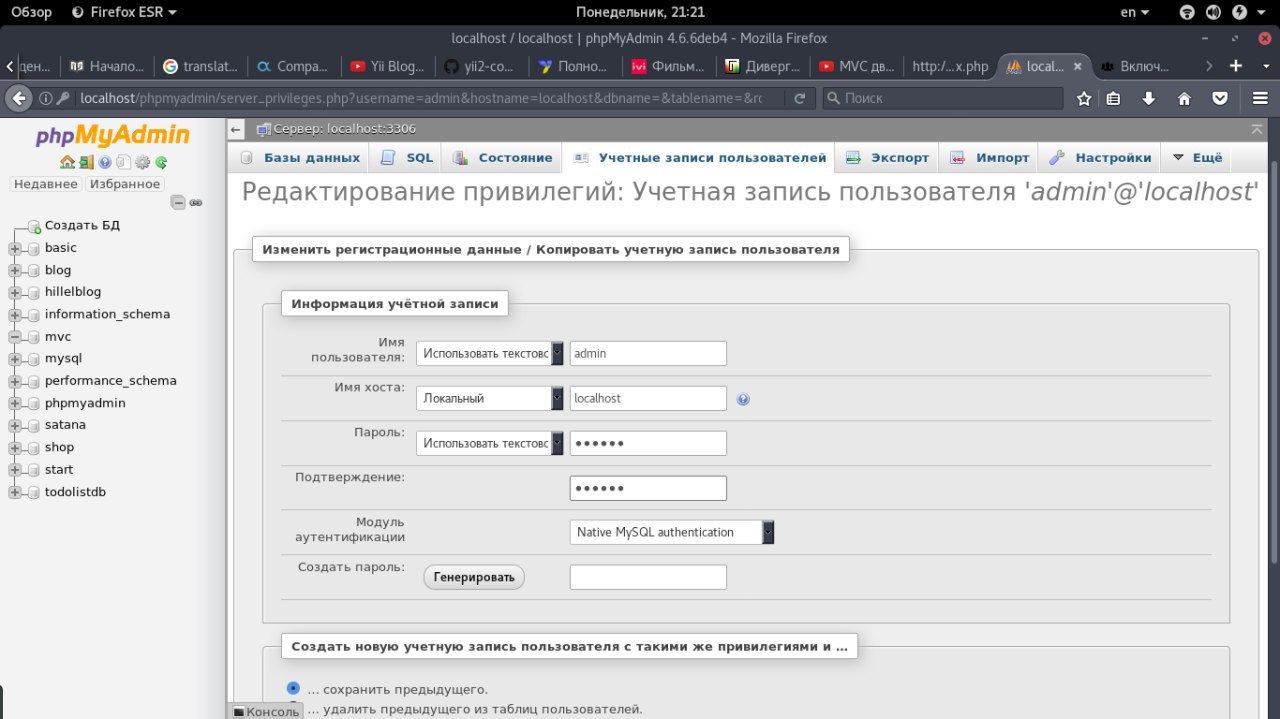Show the list of all browser tabs
This screenshot has width=1280, height=719.
coord(1264,66)
